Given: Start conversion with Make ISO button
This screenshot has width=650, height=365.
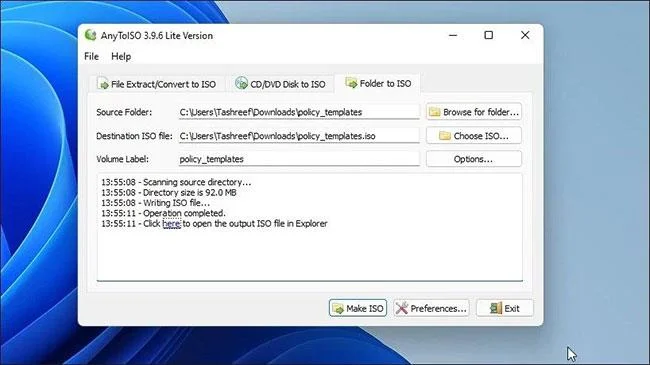Looking at the screenshot, I should pos(358,308).
